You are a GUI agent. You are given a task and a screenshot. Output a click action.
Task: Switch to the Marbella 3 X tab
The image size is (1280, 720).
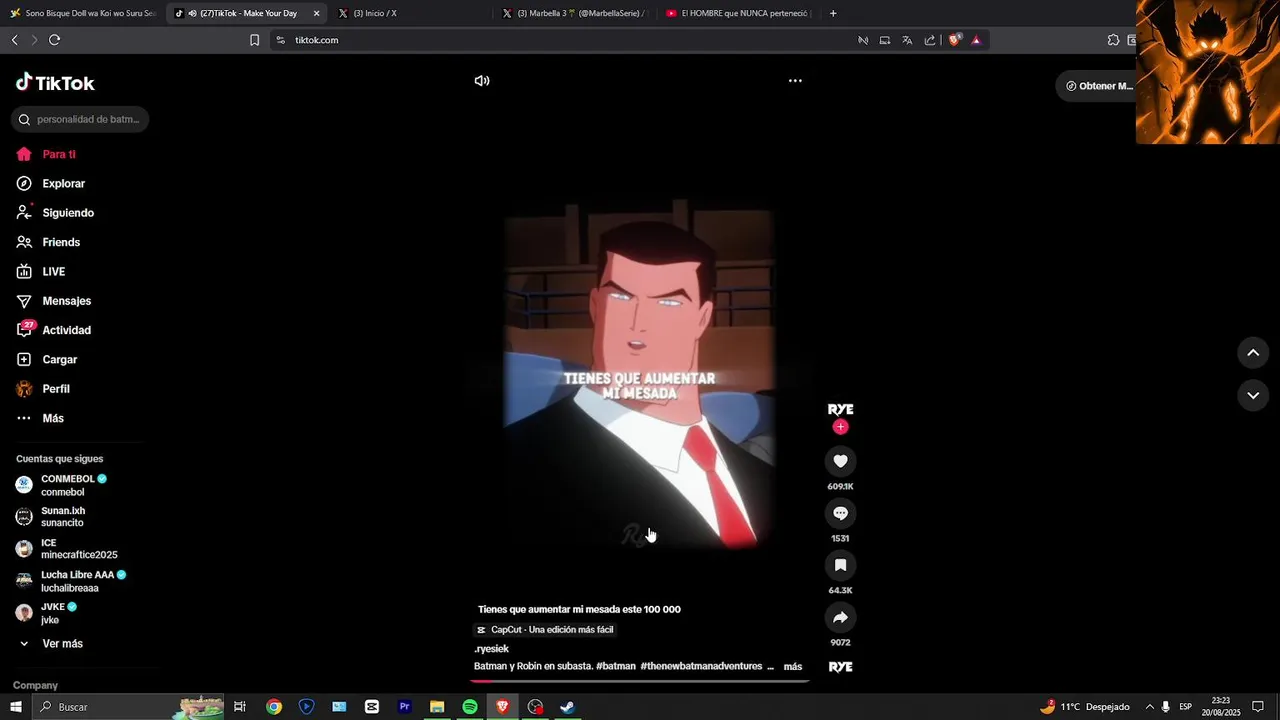[574, 13]
